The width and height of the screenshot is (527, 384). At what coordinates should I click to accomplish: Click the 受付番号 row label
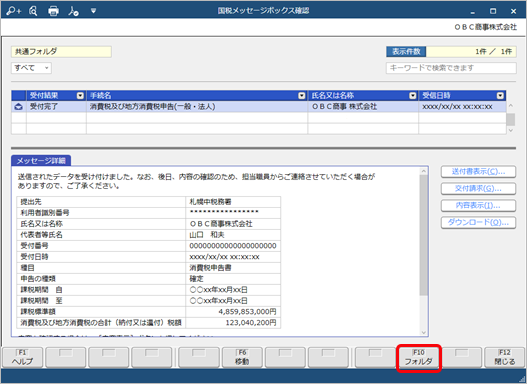click(x=34, y=246)
